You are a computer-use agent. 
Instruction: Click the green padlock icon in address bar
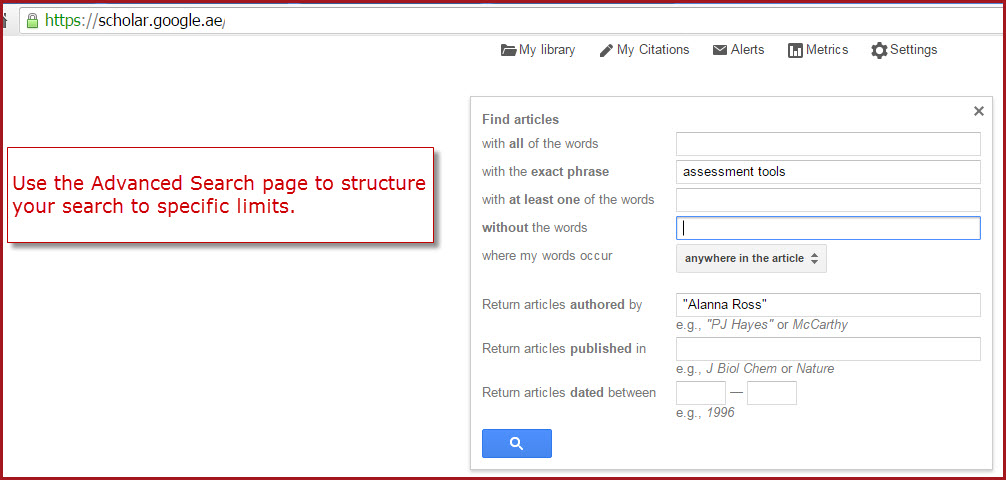click(32, 21)
